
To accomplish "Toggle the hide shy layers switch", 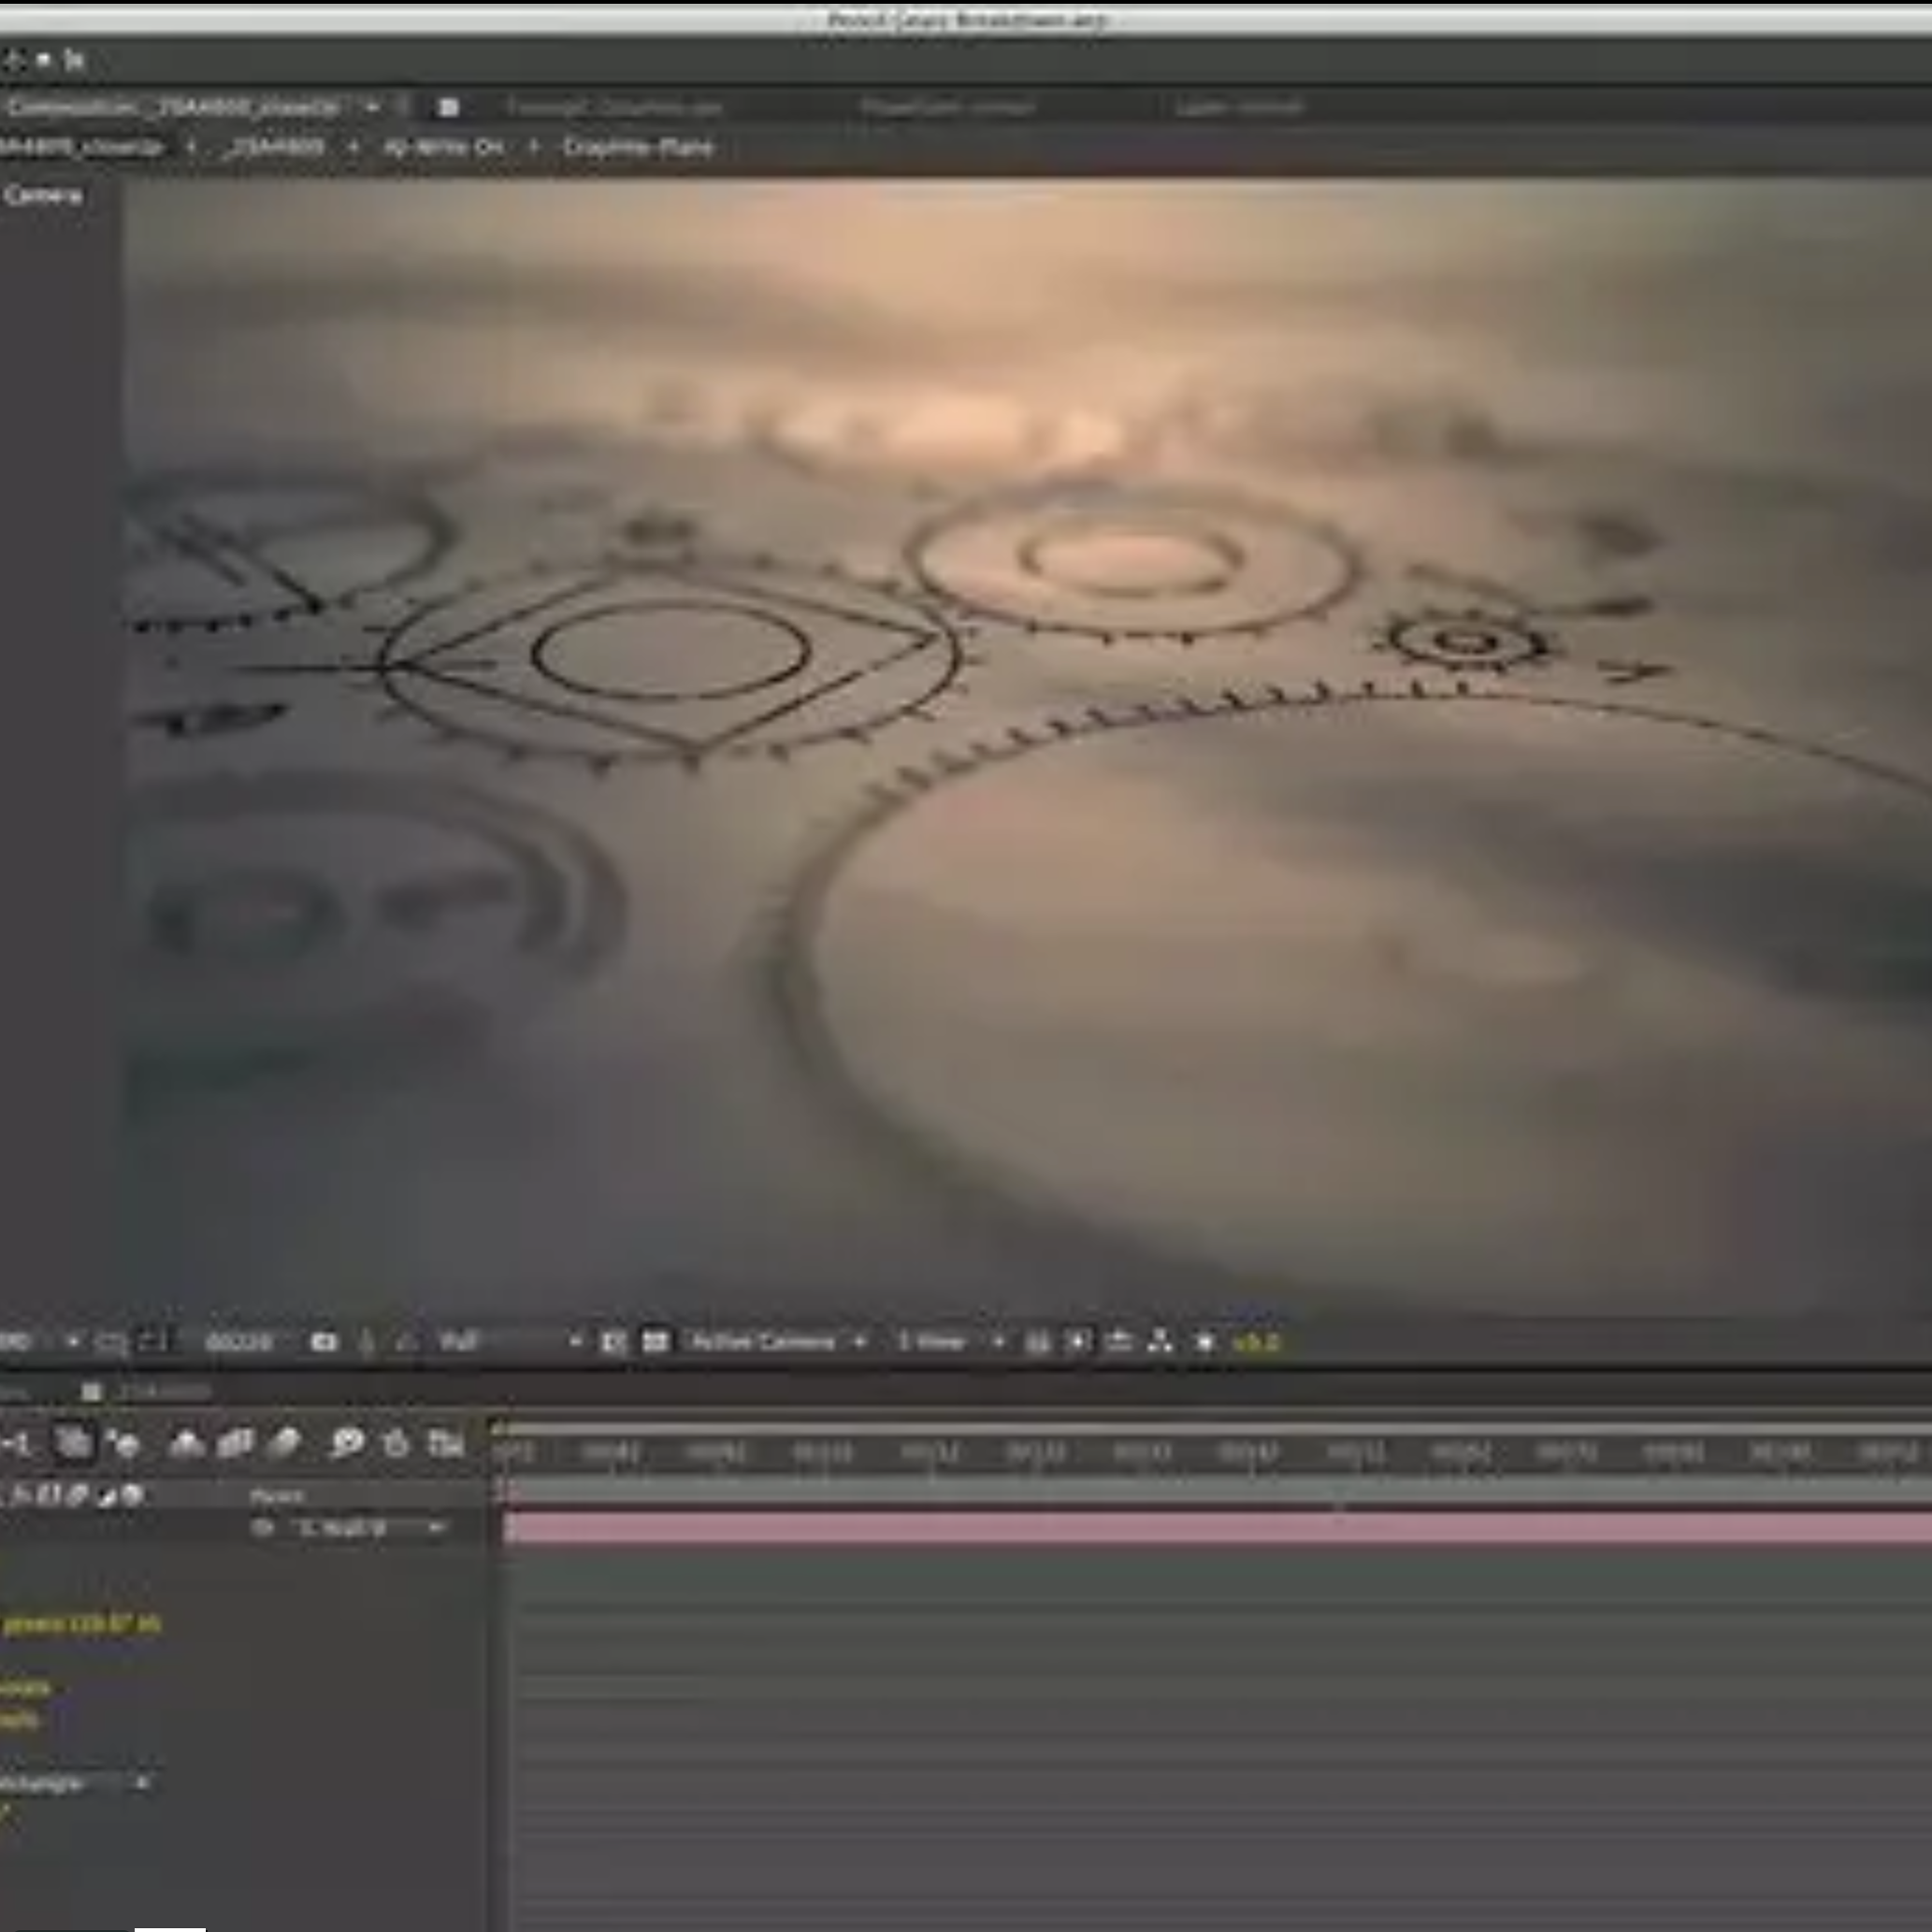I will [x=187, y=1444].
